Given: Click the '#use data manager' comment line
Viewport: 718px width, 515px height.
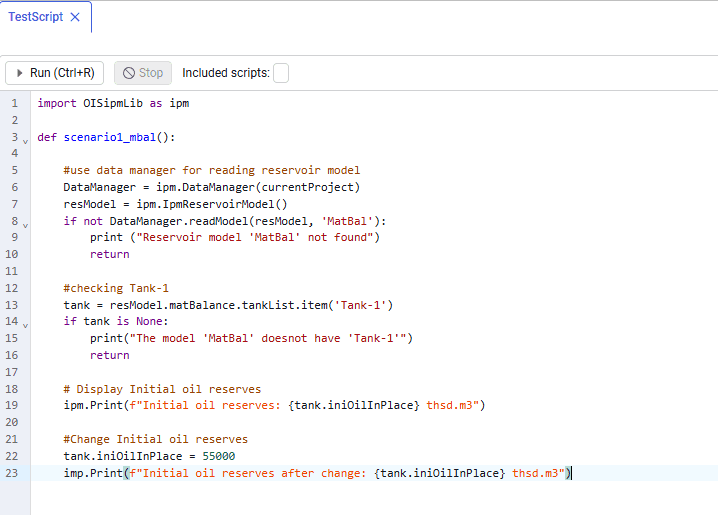Looking at the screenshot, I should click(x=212, y=170).
